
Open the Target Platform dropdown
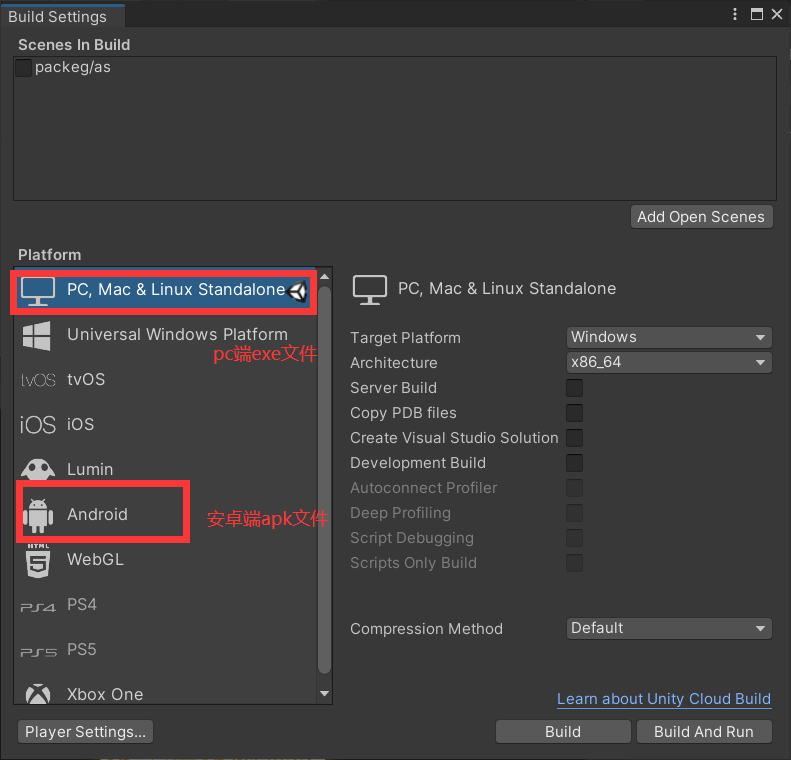[669, 337]
